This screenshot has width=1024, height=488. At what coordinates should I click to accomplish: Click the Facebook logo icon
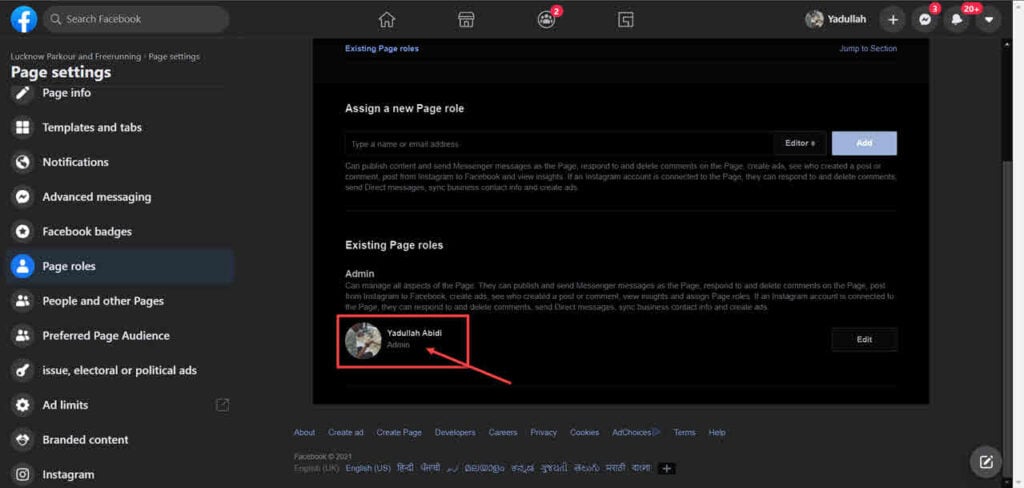pos(24,20)
